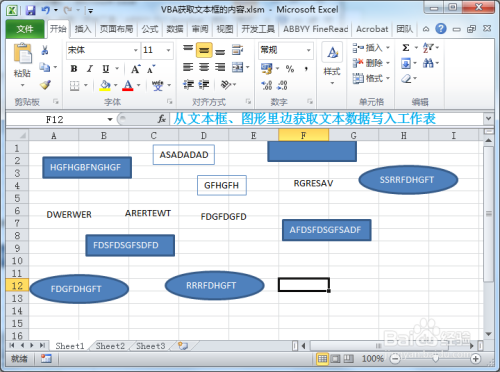Toggle Top Align vertical alignment

click(188, 49)
